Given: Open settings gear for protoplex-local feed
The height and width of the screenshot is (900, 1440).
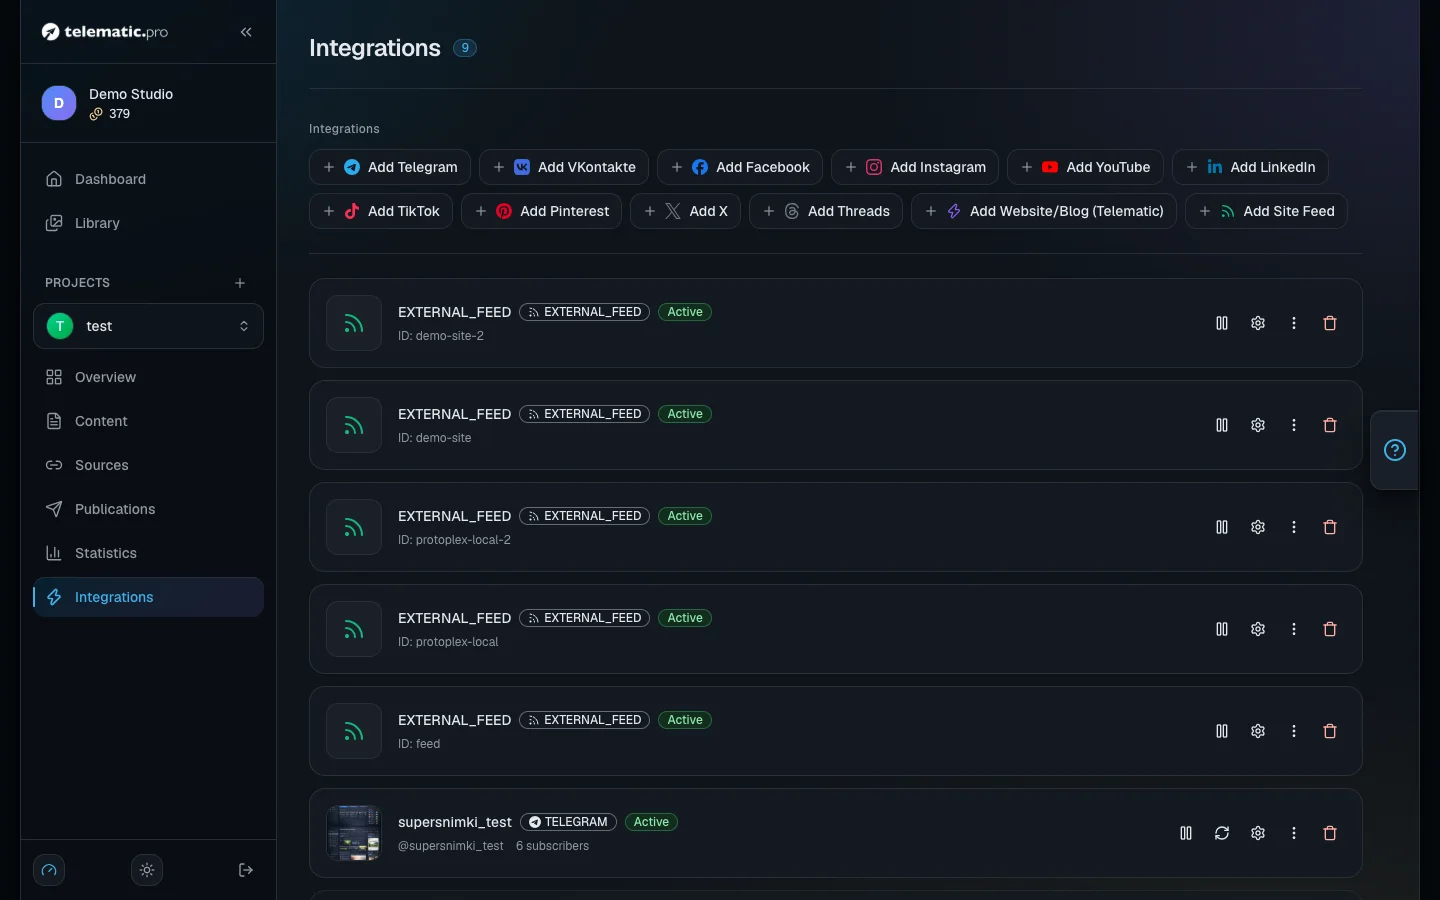Looking at the screenshot, I should pos(1258,629).
